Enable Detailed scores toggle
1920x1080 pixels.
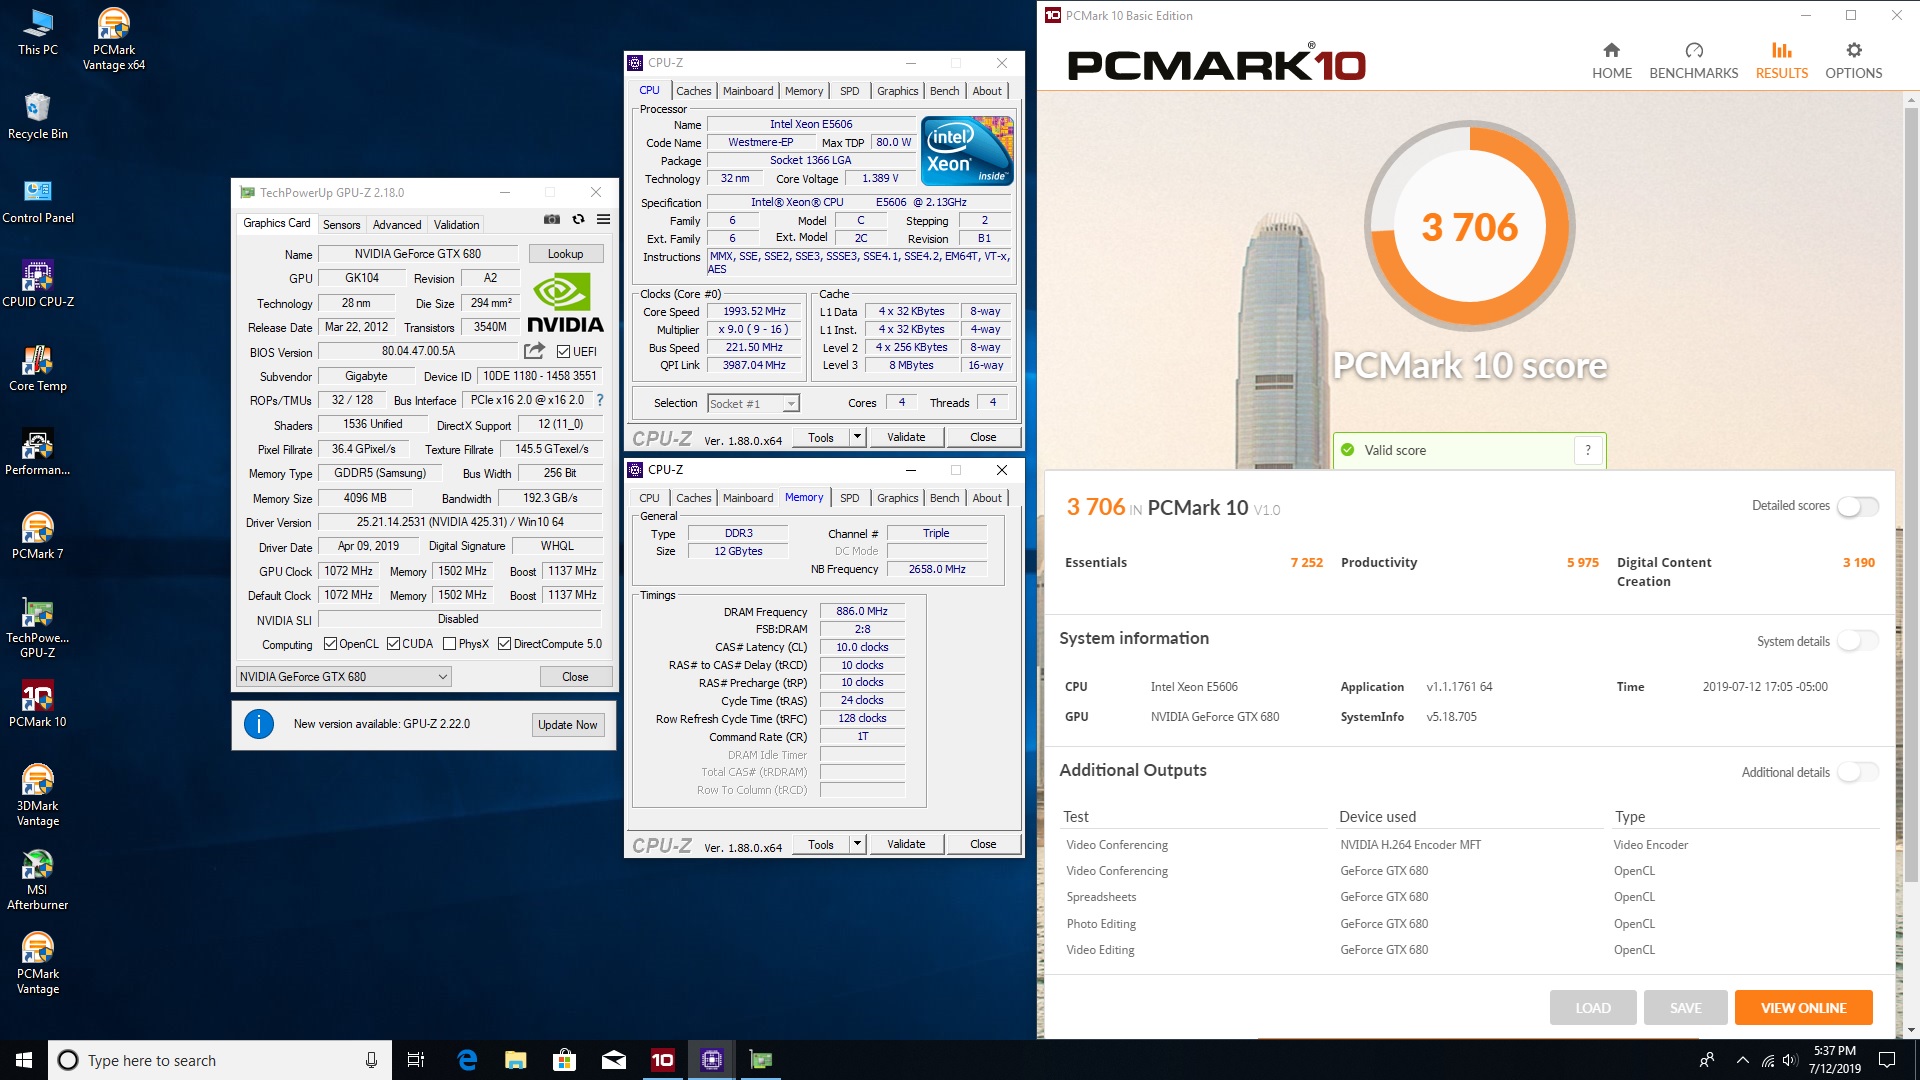coord(1857,506)
